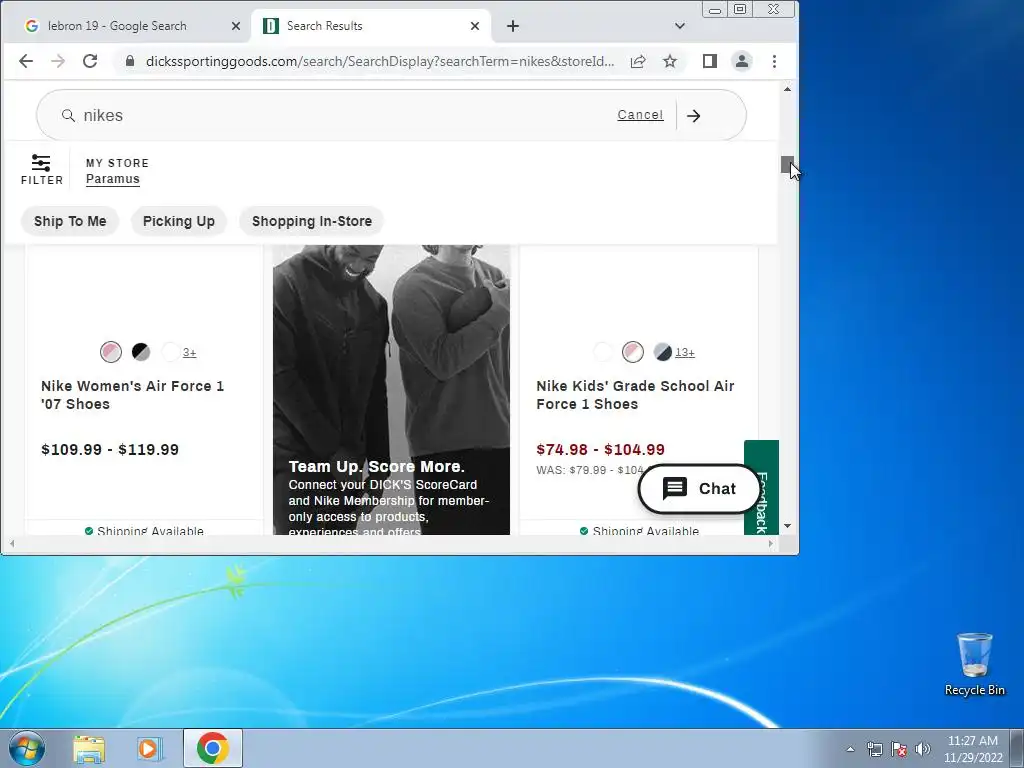Click Show desktop strip in taskbar corner
Viewport: 1024px width, 768px height.
tap(1017, 748)
